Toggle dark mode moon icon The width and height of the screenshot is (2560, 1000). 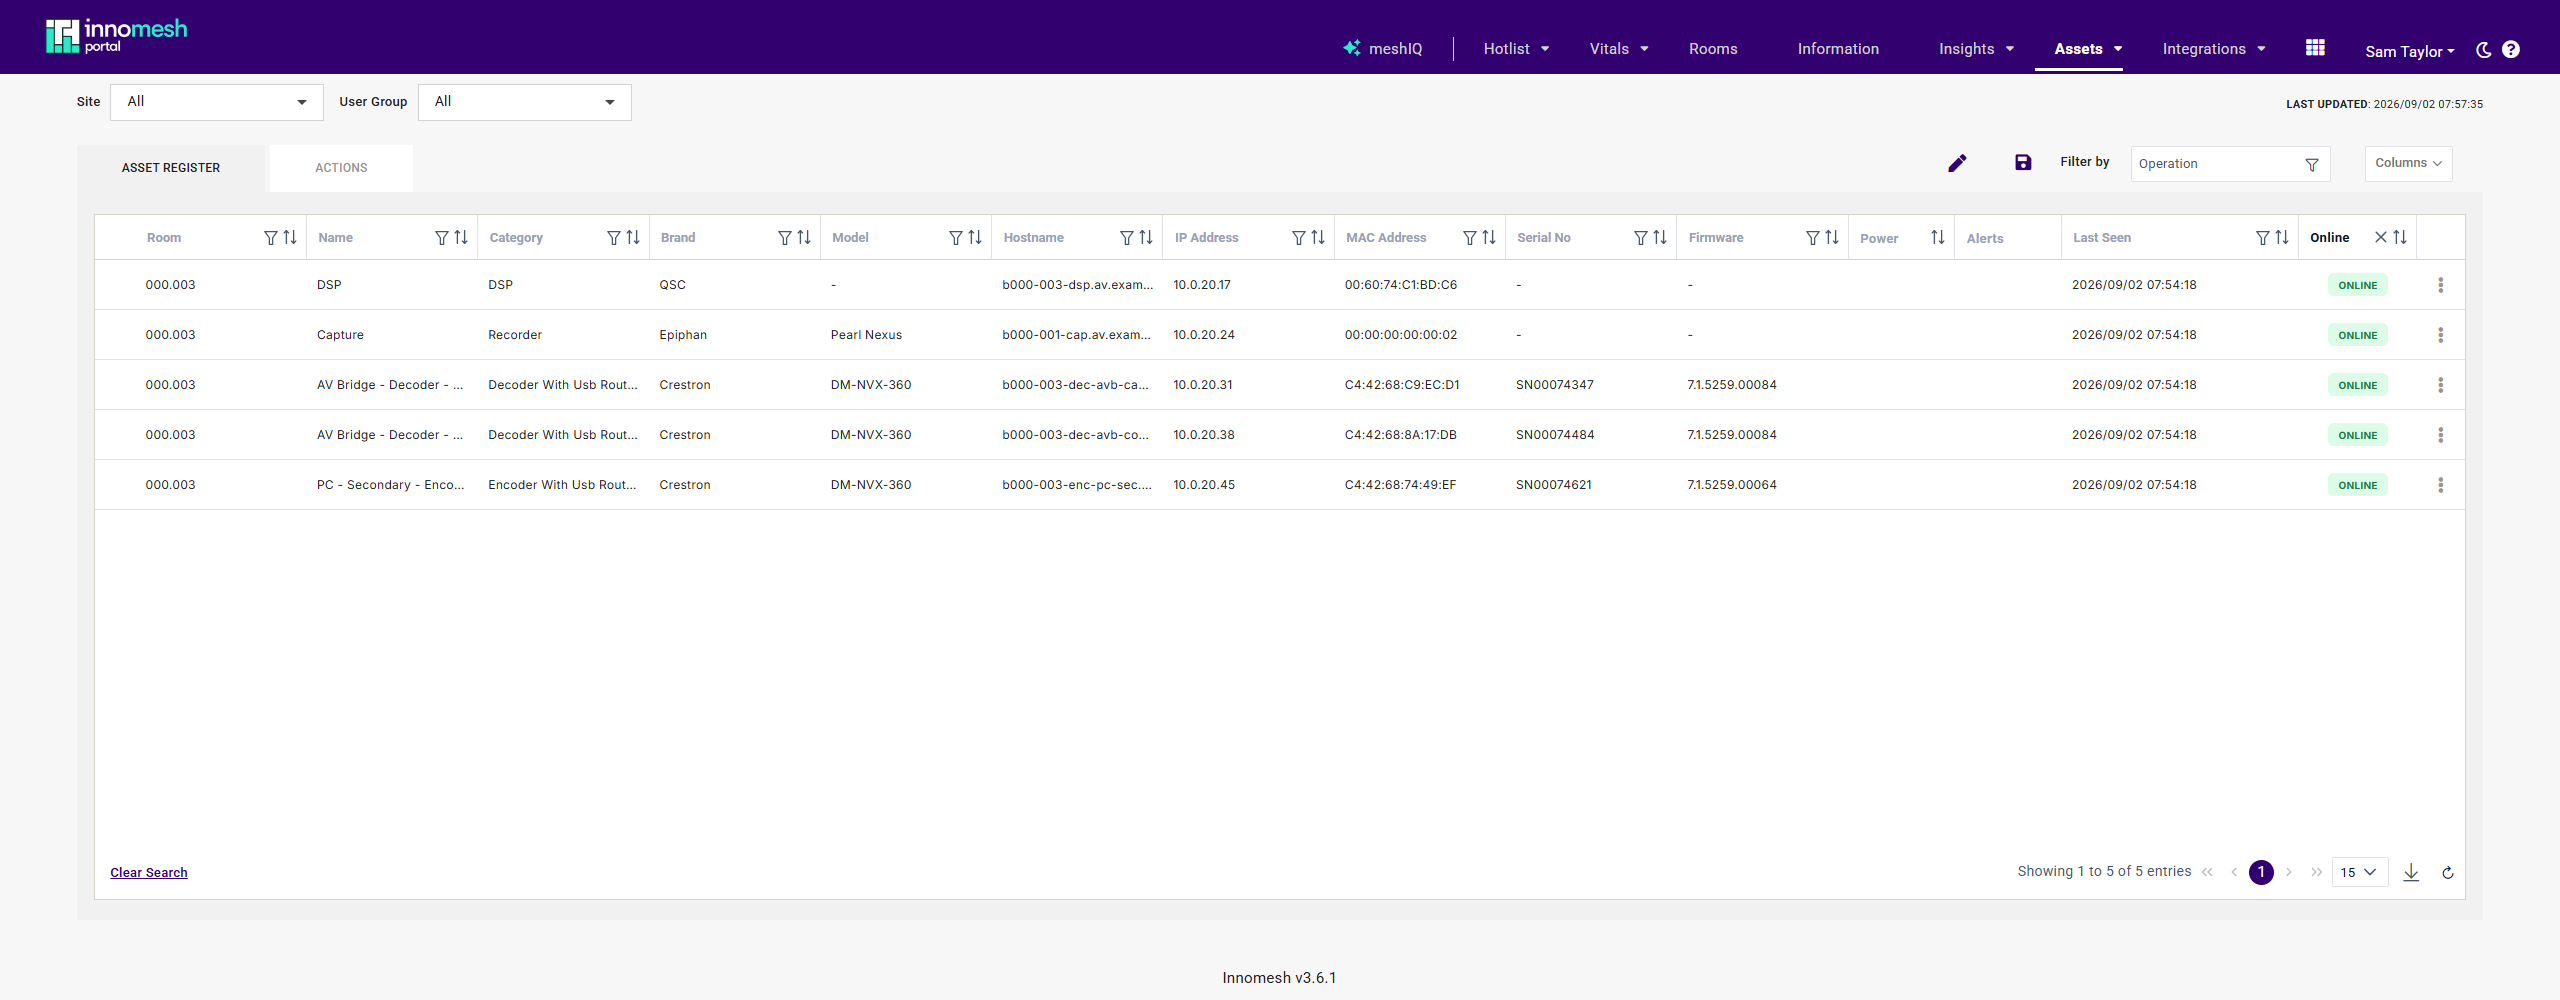tap(2483, 50)
